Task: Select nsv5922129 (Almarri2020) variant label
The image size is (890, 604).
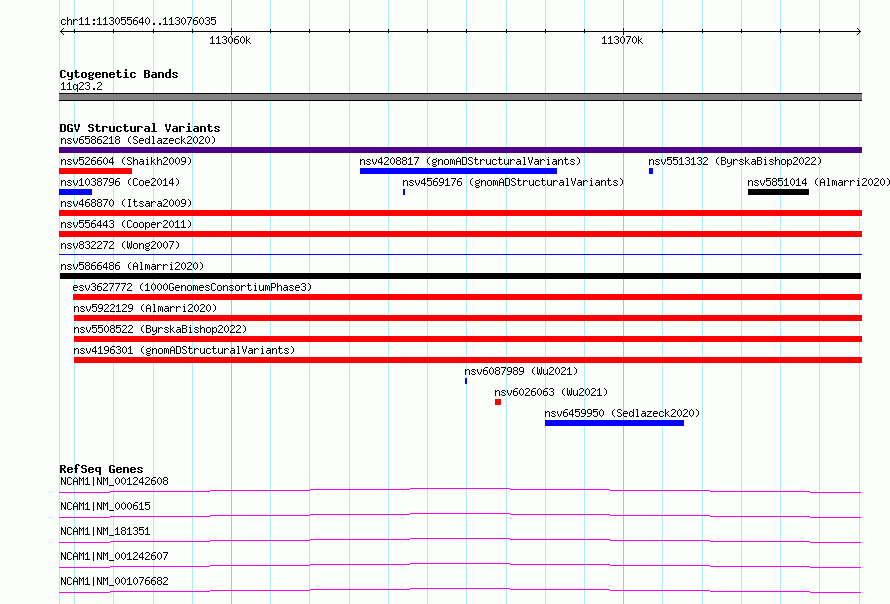Action: pos(145,308)
